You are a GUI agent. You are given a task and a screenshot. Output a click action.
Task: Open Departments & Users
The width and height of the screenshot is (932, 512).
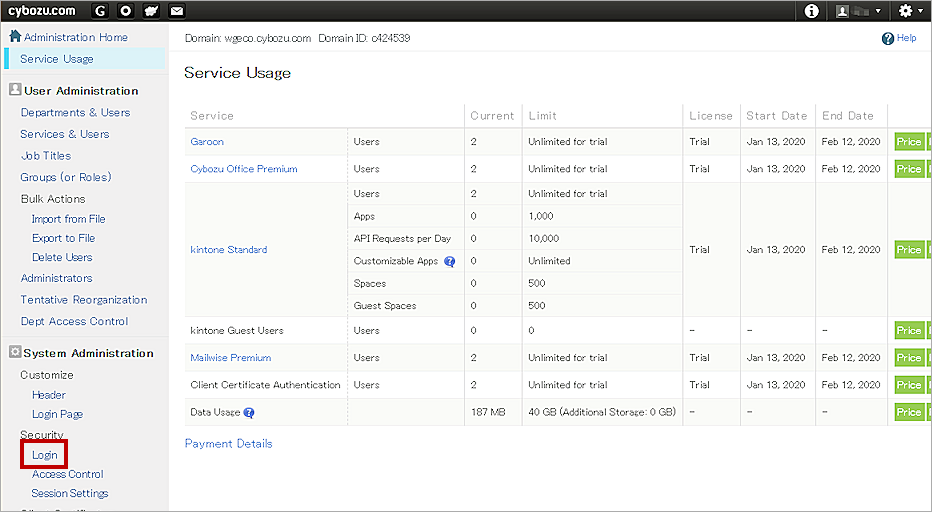coord(75,112)
